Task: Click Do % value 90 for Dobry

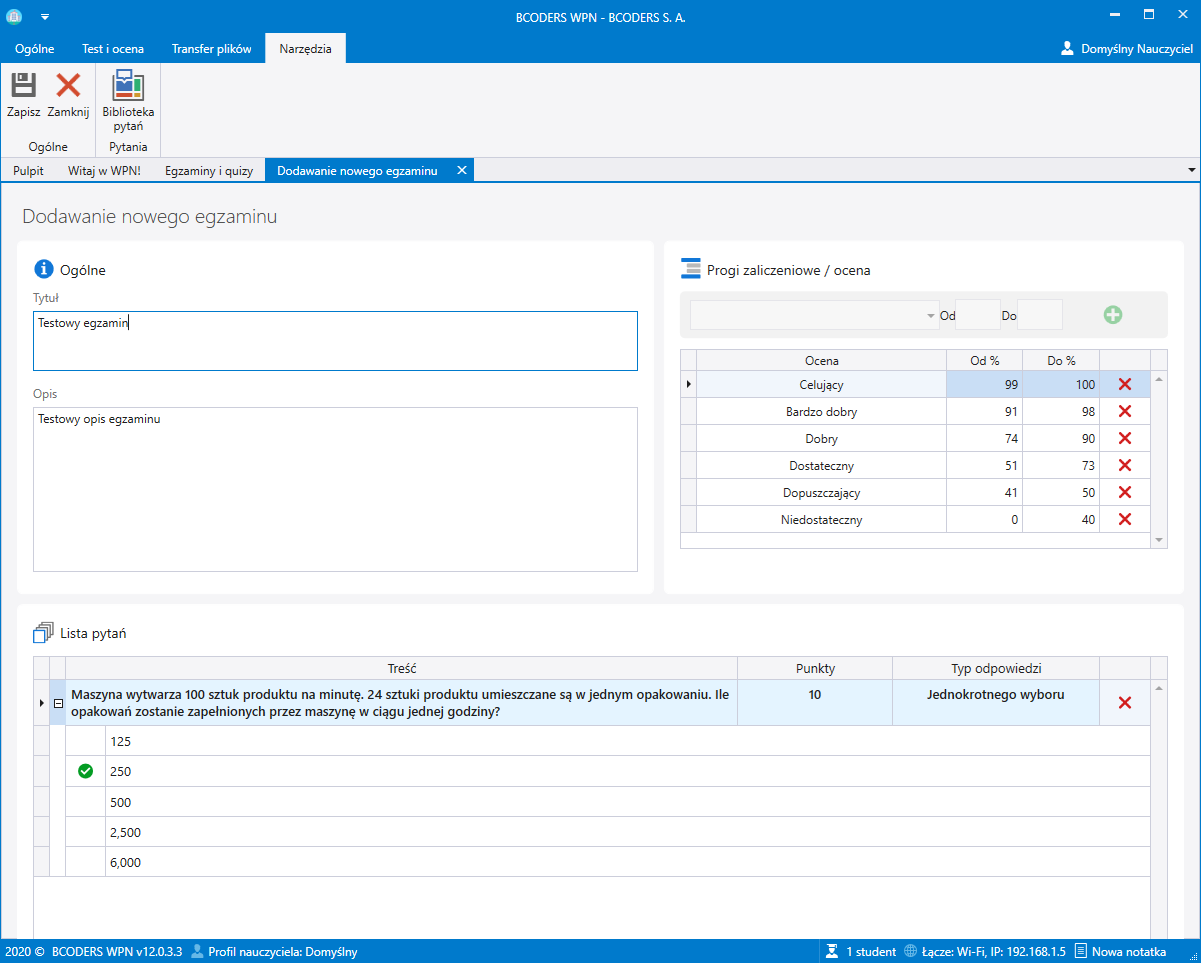Action: pos(1061,439)
